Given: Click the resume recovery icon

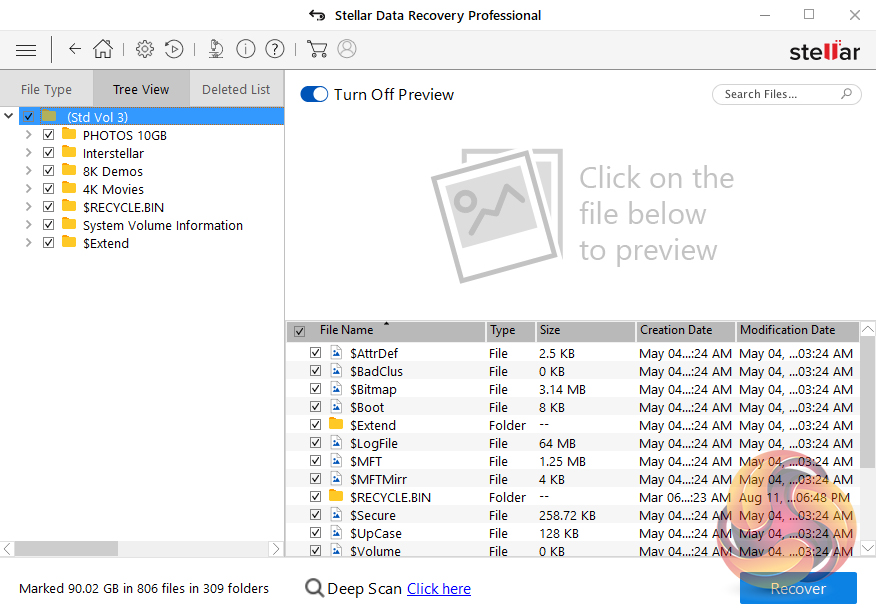Looking at the screenshot, I should pos(174,49).
